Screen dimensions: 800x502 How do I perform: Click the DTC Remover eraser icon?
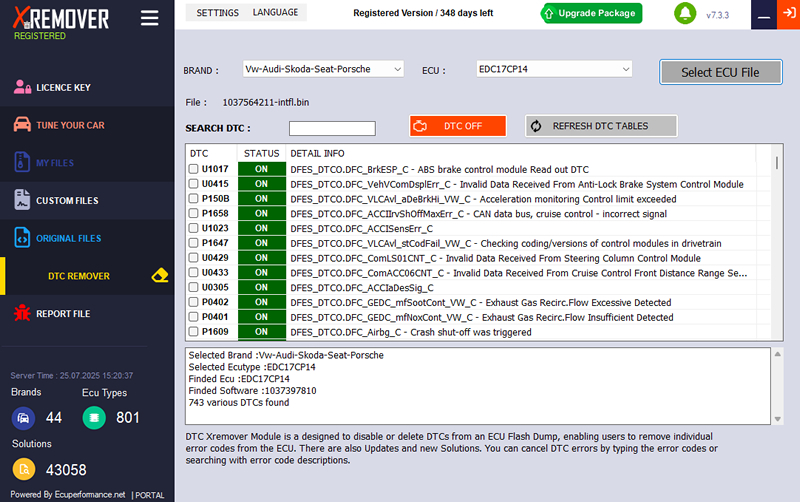[x=160, y=275]
